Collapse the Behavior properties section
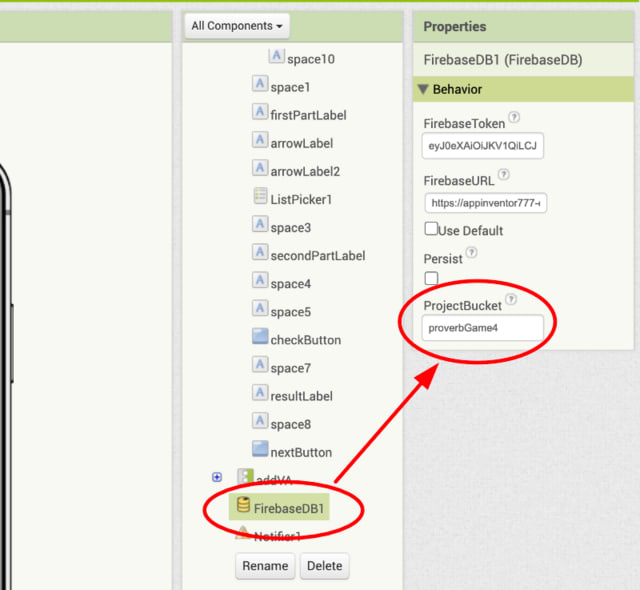Viewport: 640px width, 590px height. [x=424, y=89]
